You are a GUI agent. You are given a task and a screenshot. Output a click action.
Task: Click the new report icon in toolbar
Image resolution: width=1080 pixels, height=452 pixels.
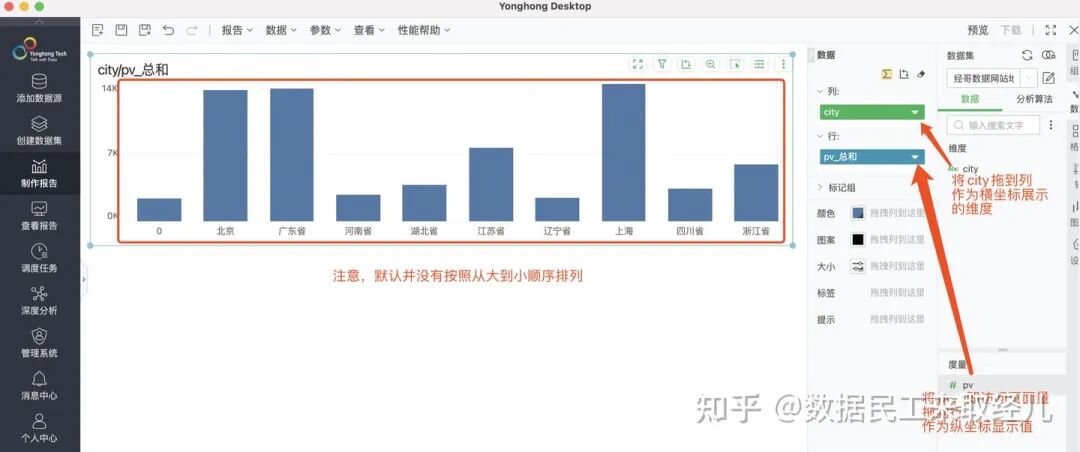[98, 30]
